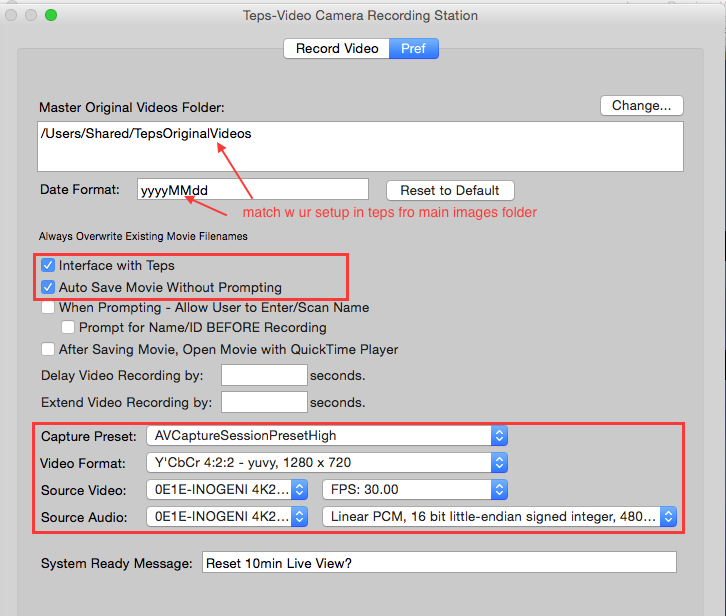The height and width of the screenshot is (616, 726).
Task: Click the Date Format text field
Action: click(x=253, y=190)
